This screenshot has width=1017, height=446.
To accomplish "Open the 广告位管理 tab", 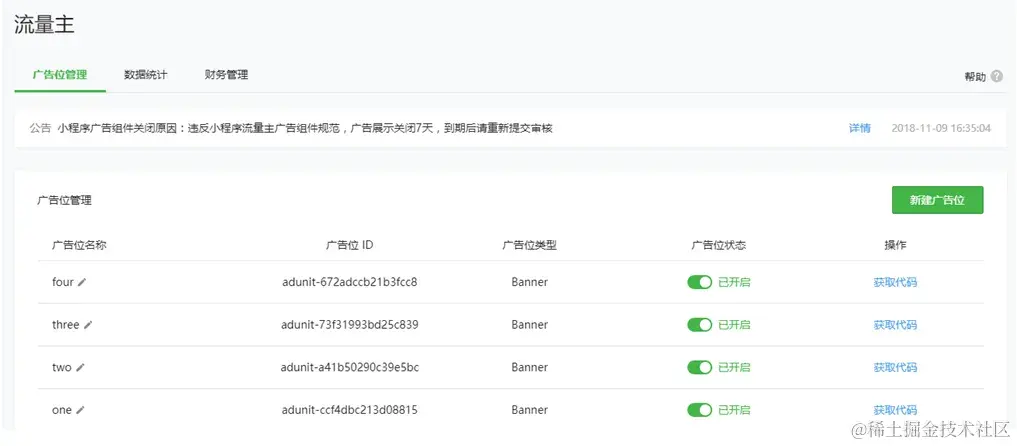I will [x=60, y=75].
